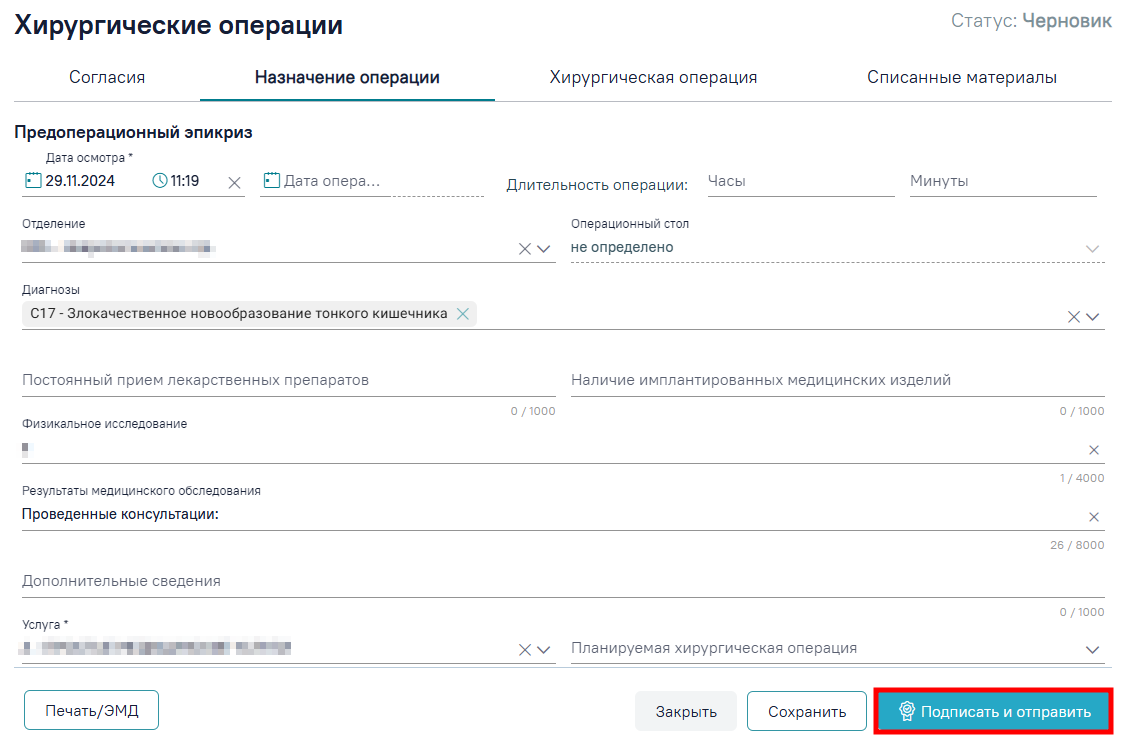The width and height of the screenshot is (1123, 746).
Task: Open calendar icon for examination date
Action: click(x=33, y=180)
